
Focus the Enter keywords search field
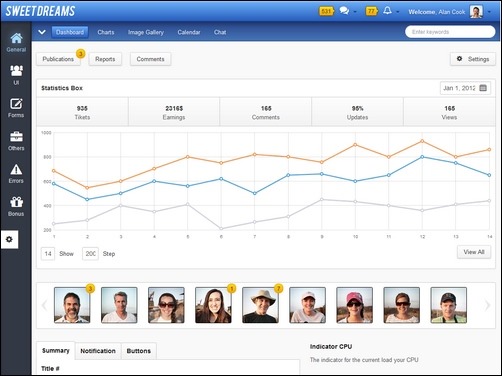click(450, 32)
